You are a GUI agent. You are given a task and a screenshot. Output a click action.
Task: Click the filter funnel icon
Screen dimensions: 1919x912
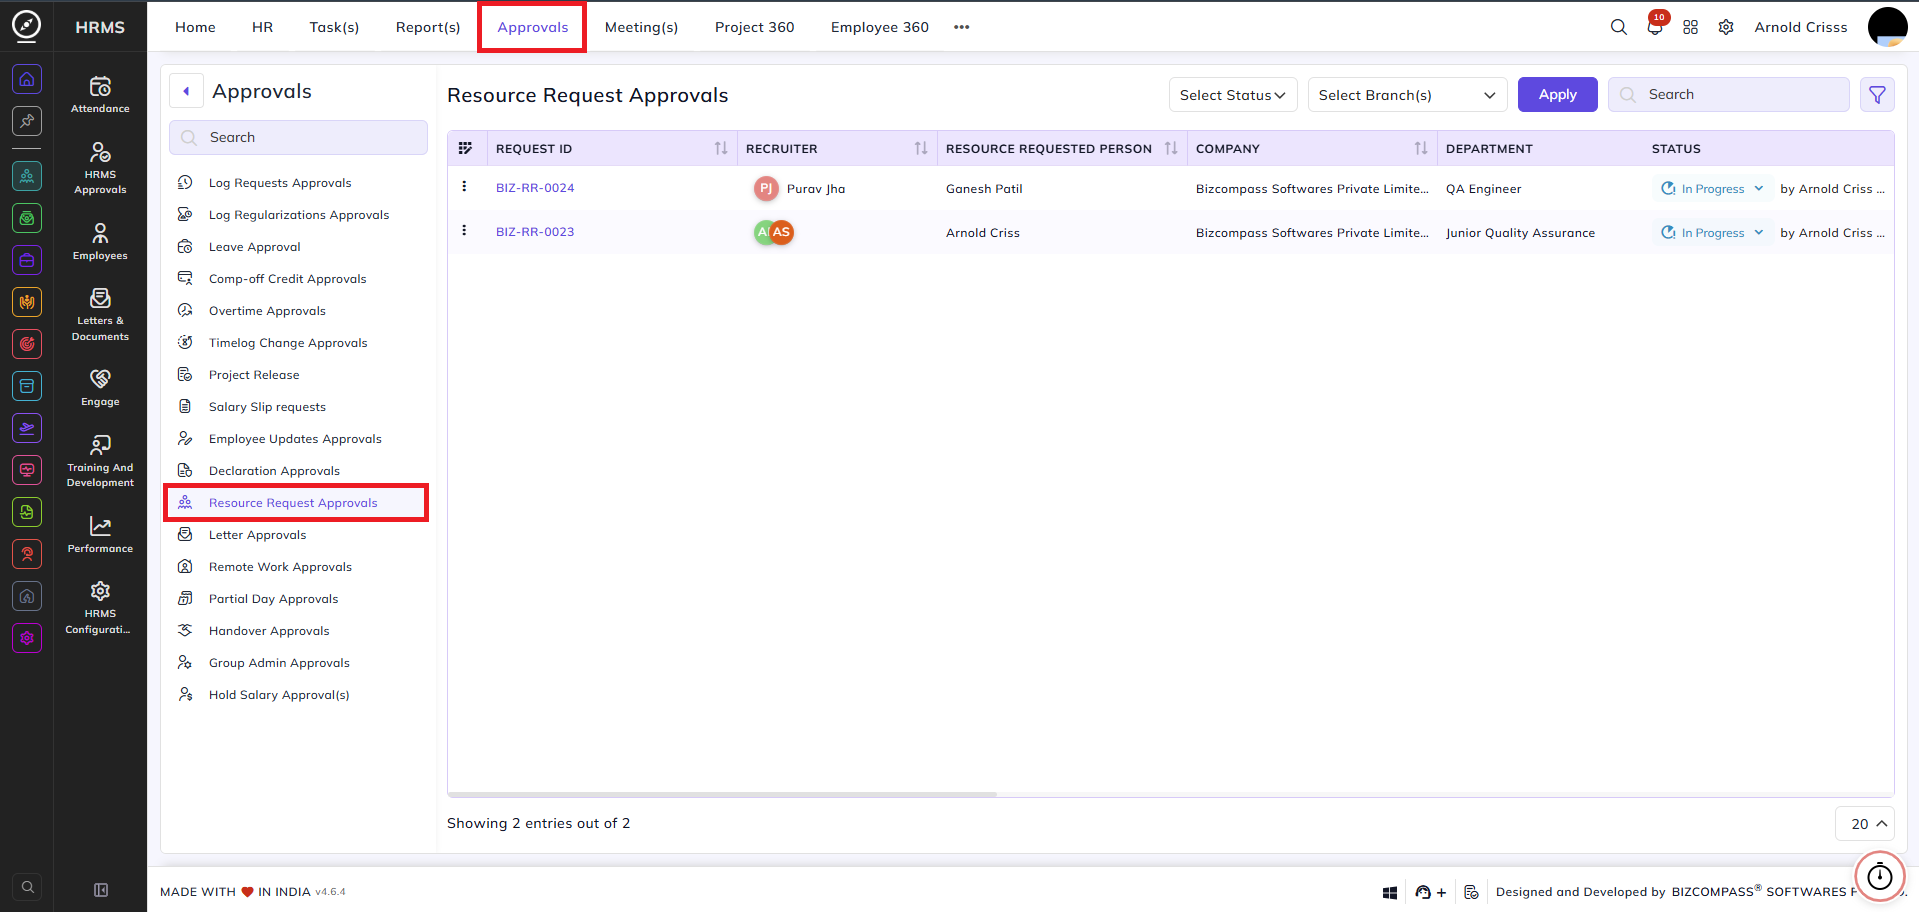click(1877, 95)
